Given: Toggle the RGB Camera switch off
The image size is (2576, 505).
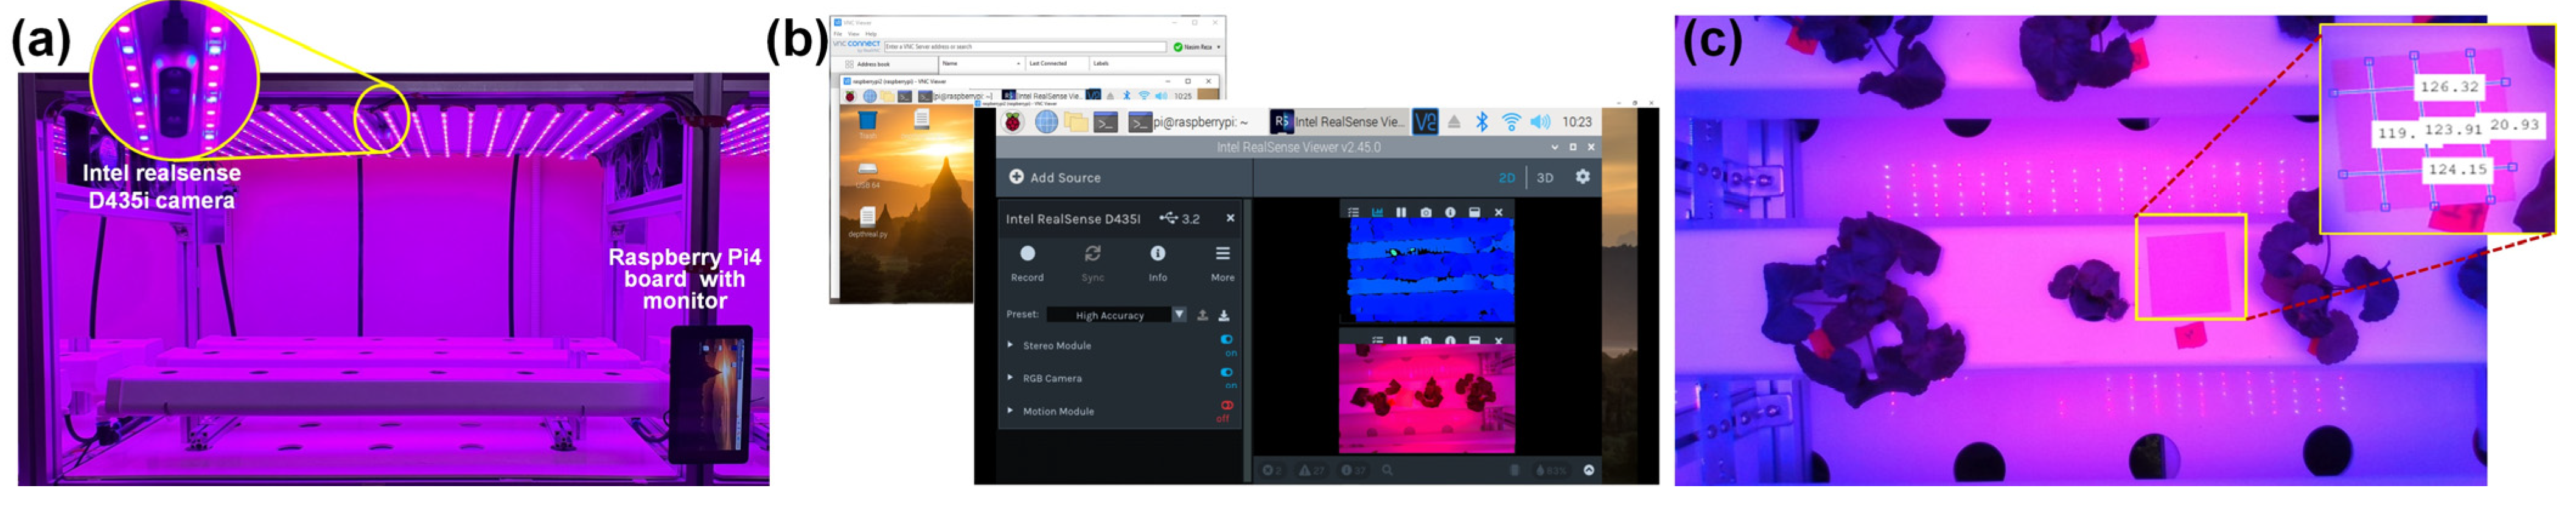Looking at the screenshot, I should click(x=1227, y=373).
